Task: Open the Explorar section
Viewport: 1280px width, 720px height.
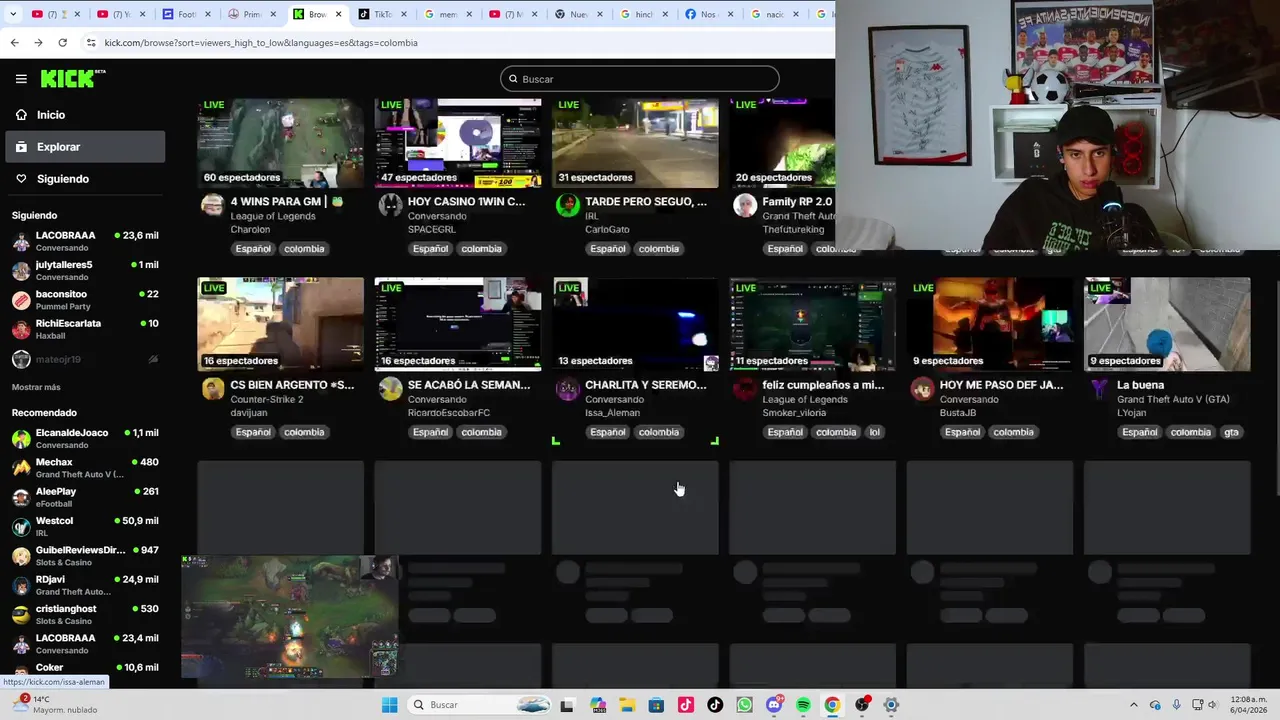Action: point(85,147)
